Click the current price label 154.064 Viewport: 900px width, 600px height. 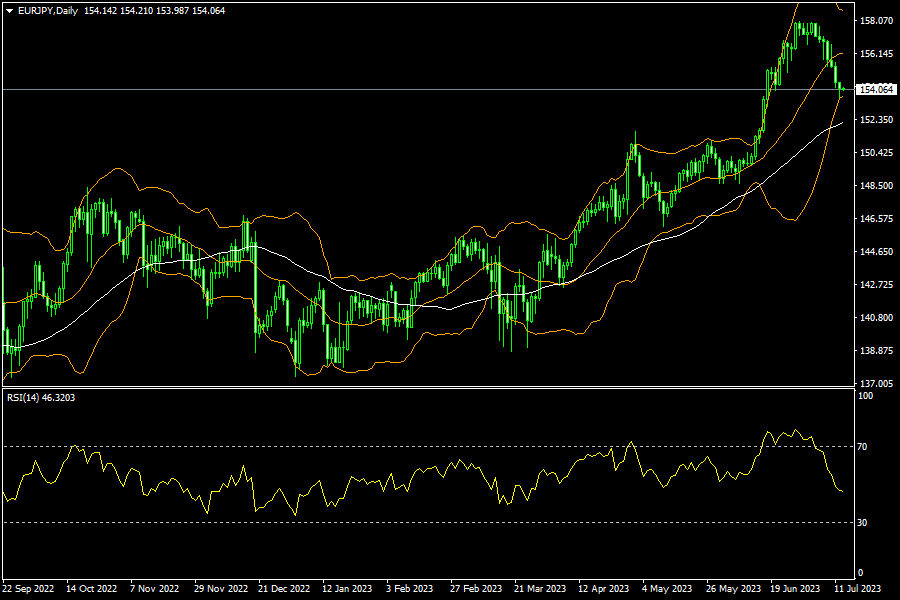[876, 90]
